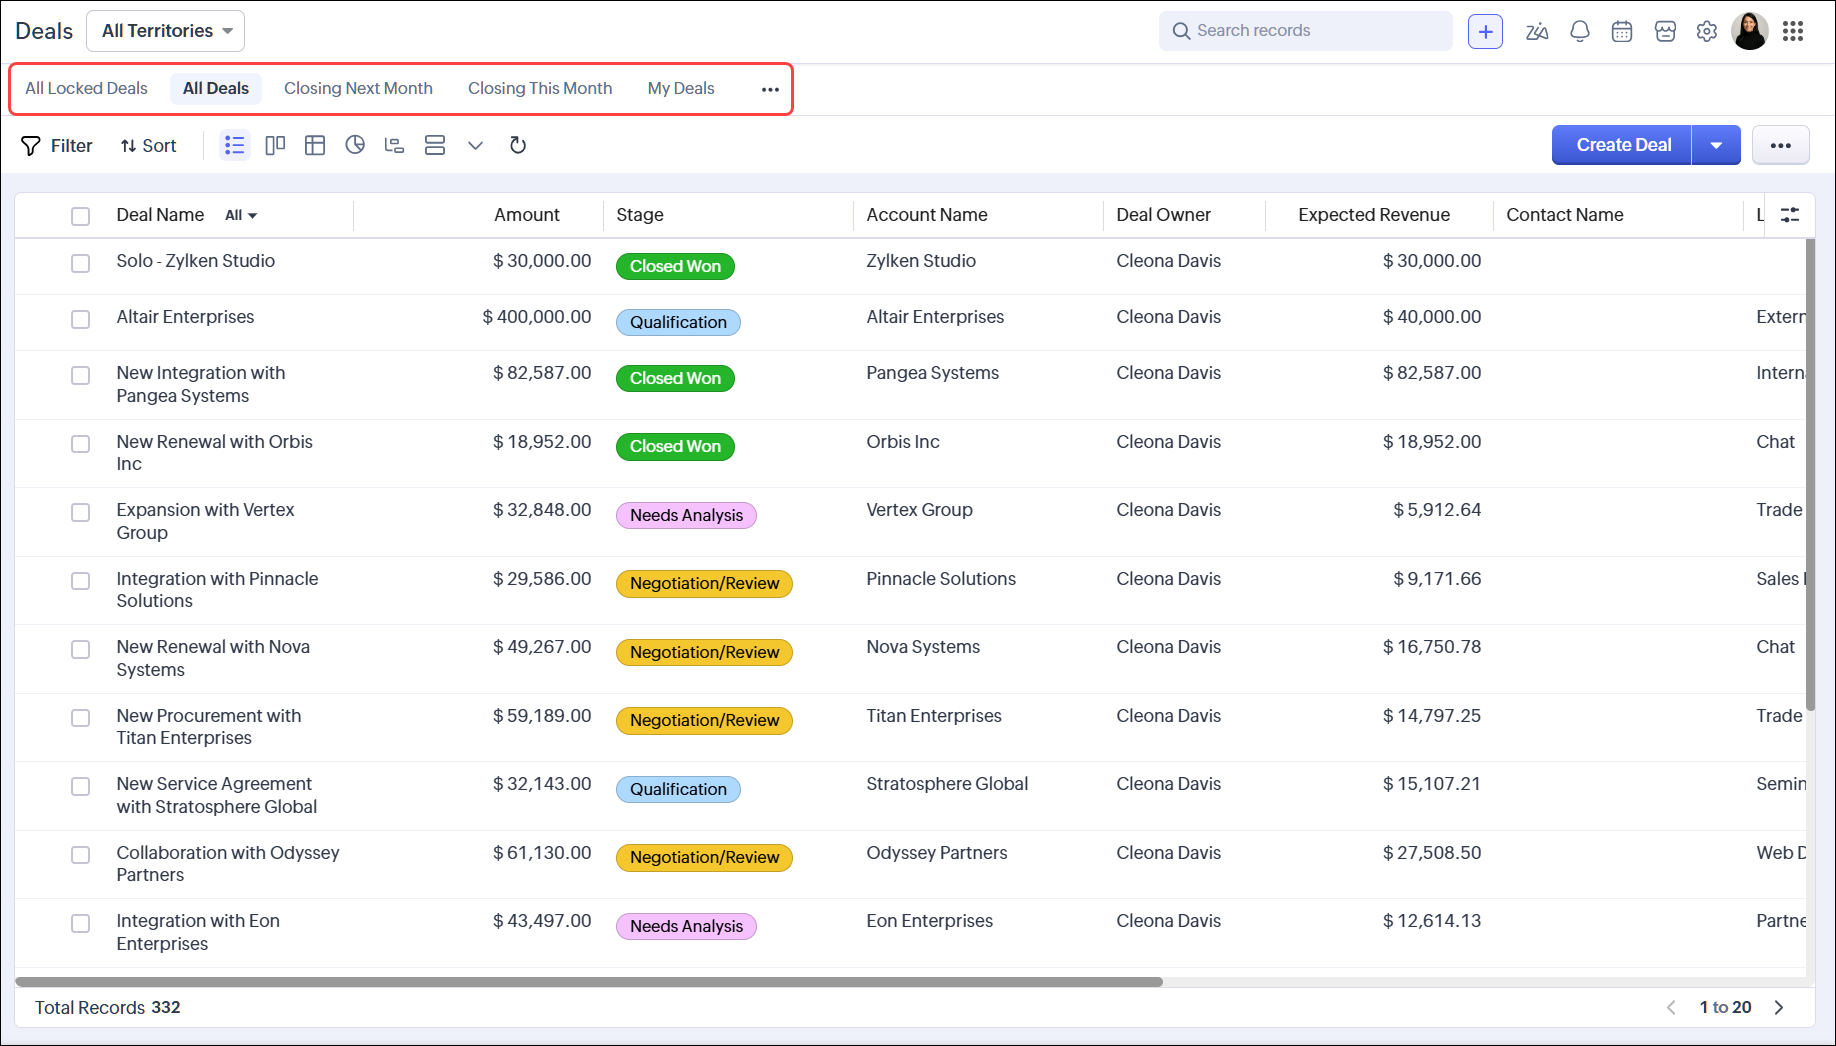
Task: Switch to Kanban view icon
Action: pos(275,146)
